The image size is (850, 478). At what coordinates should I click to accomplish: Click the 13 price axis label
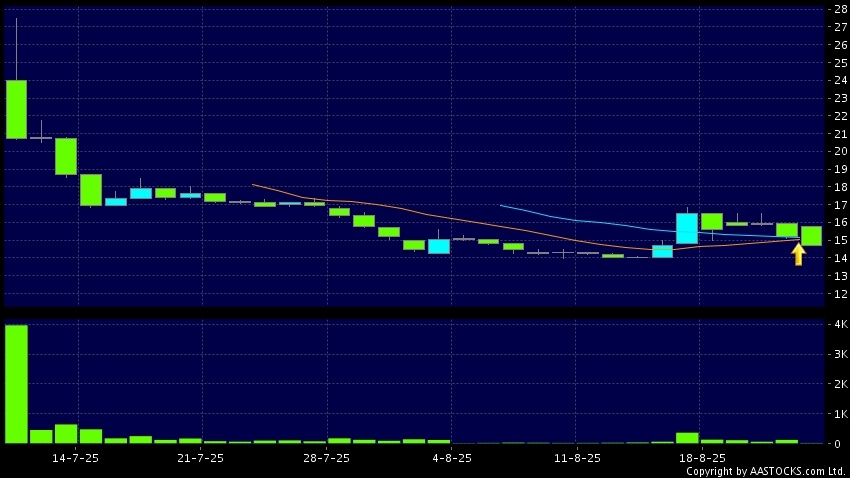coord(841,276)
